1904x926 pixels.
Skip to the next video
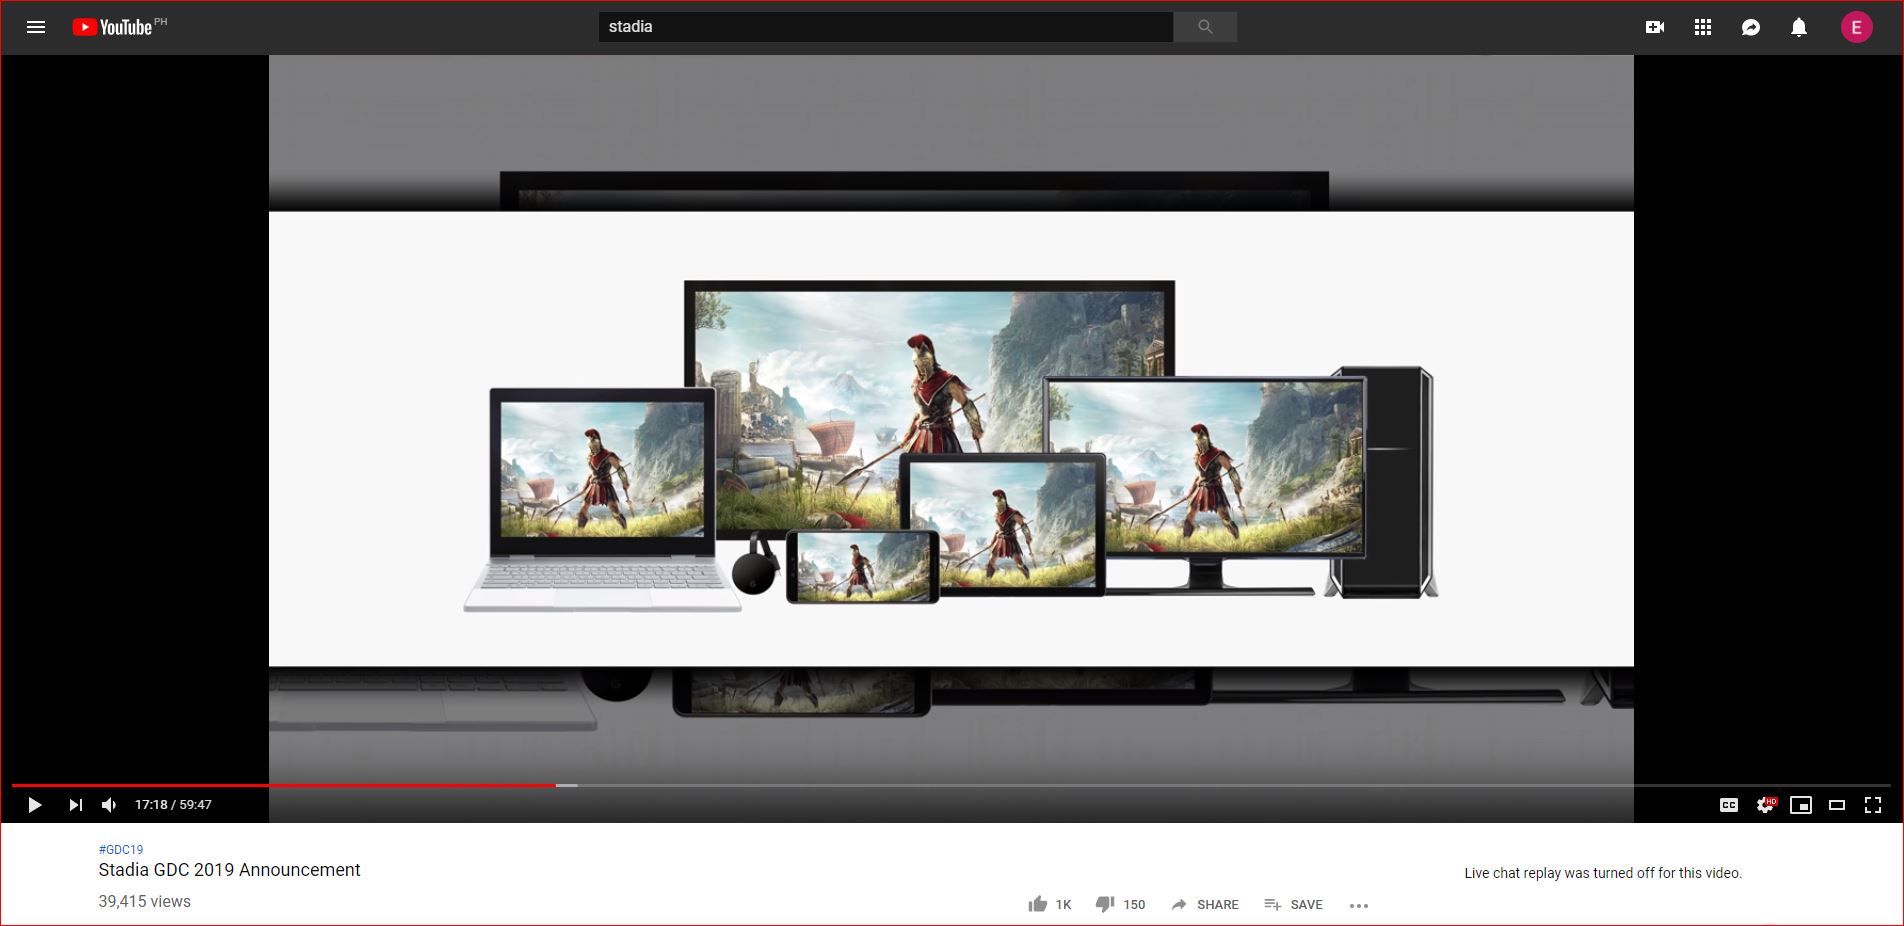coord(75,805)
